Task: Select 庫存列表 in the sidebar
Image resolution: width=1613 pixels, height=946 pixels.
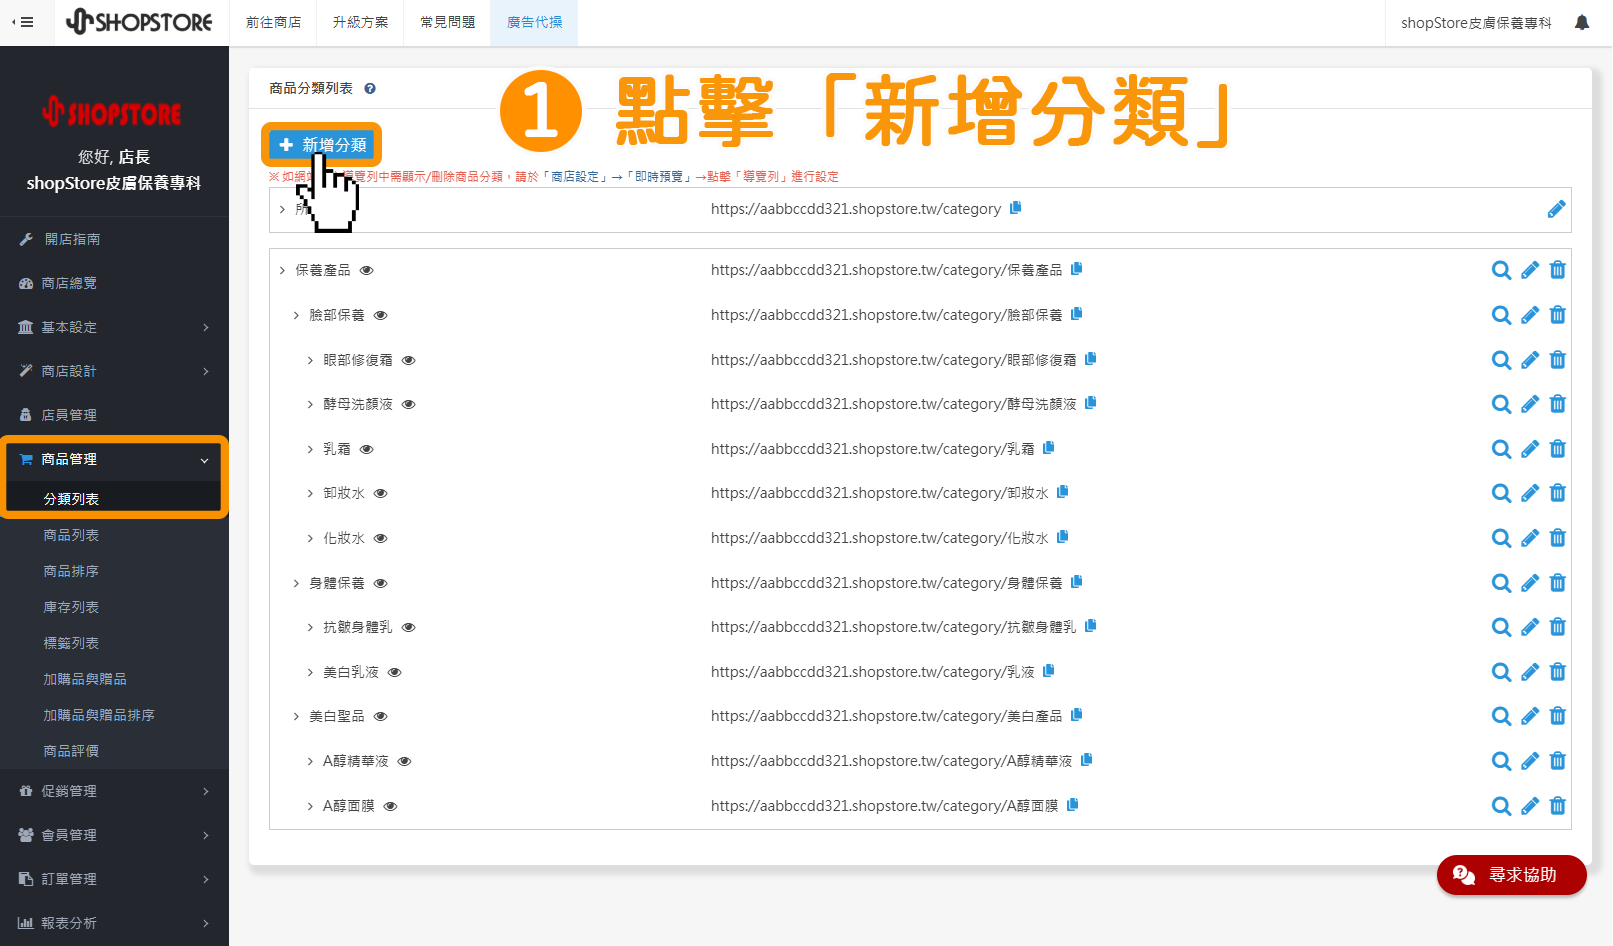Action: (x=71, y=607)
